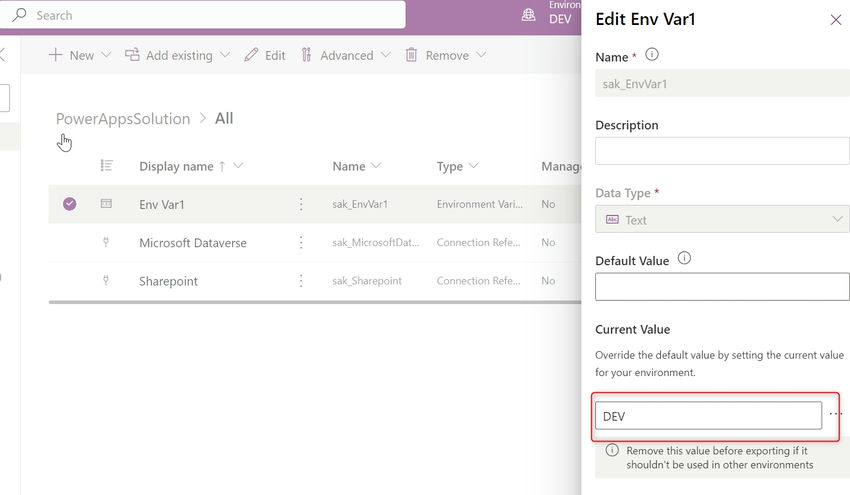Click the info icon beside Default Value
Screen dimensions: 850x495
[684, 258]
